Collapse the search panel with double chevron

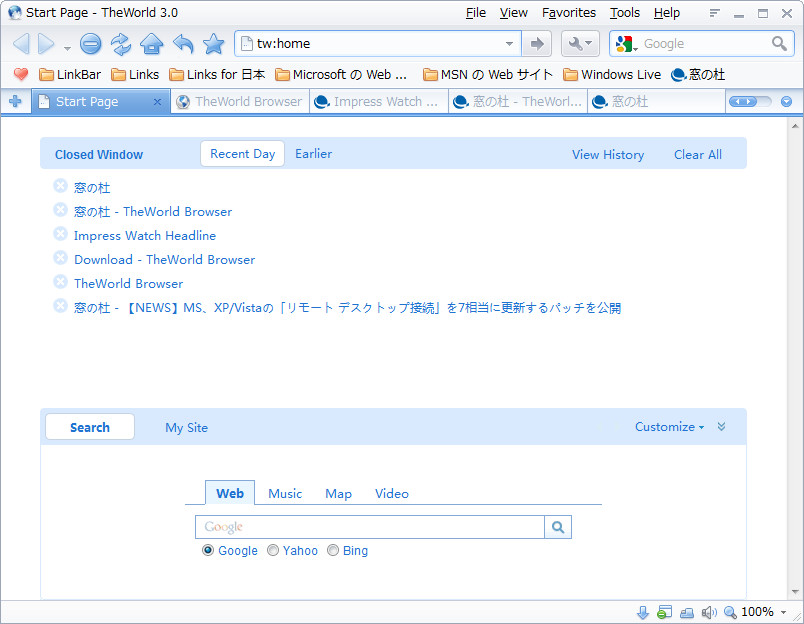tap(721, 427)
